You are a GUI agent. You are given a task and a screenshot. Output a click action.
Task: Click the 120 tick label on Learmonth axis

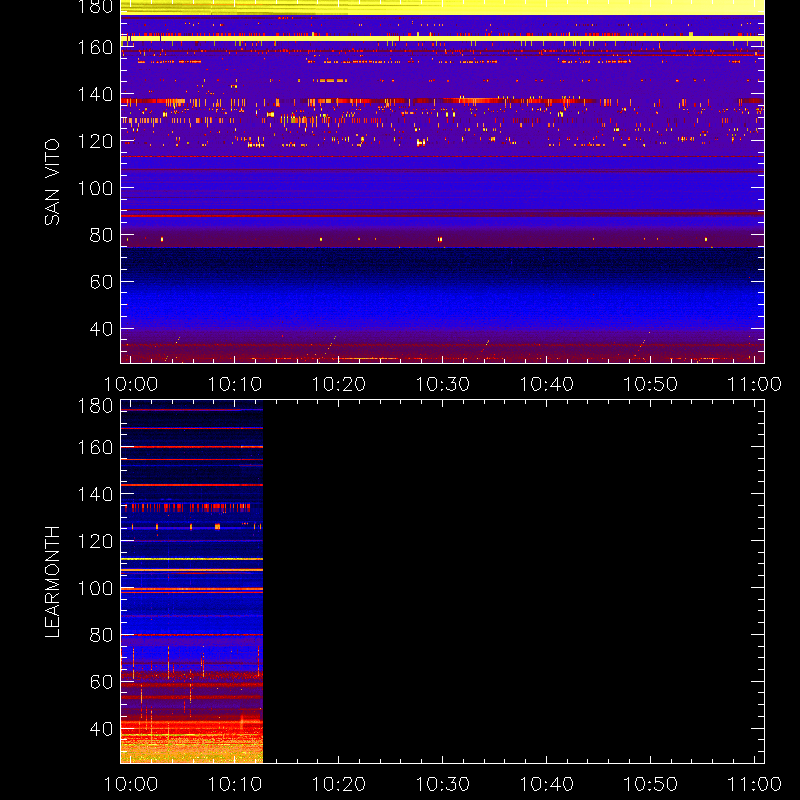pyautogui.click(x=95, y=541)
